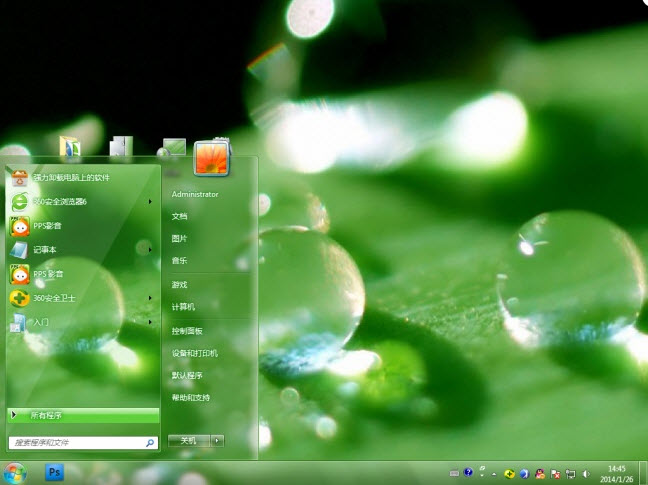Click the volume speaker icon in the tray
Screen dimensions: 648x485
tap(586, 473)
